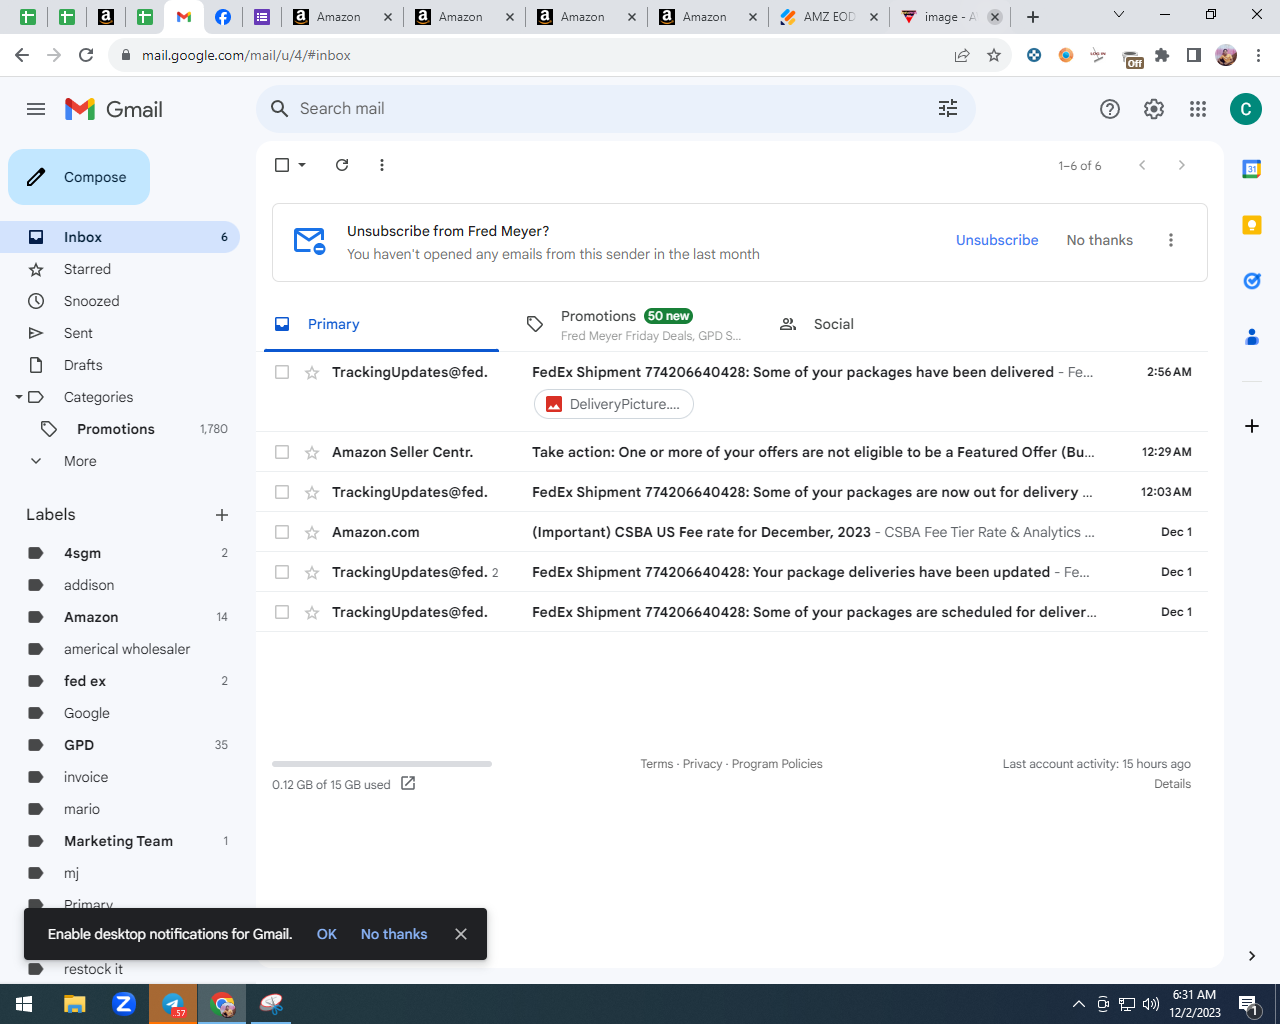Open the select dropdown arrow beside checkbox

(x=302, y=165)
